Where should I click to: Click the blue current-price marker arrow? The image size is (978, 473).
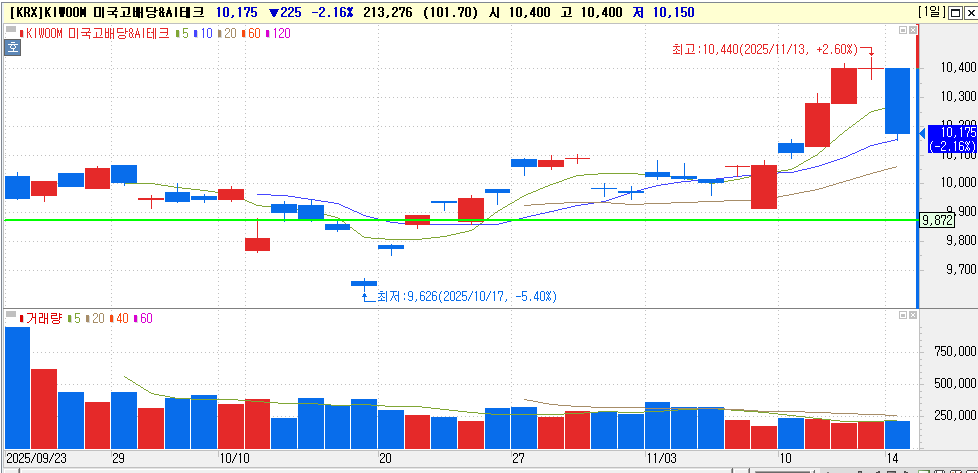[x=923, y=134]
